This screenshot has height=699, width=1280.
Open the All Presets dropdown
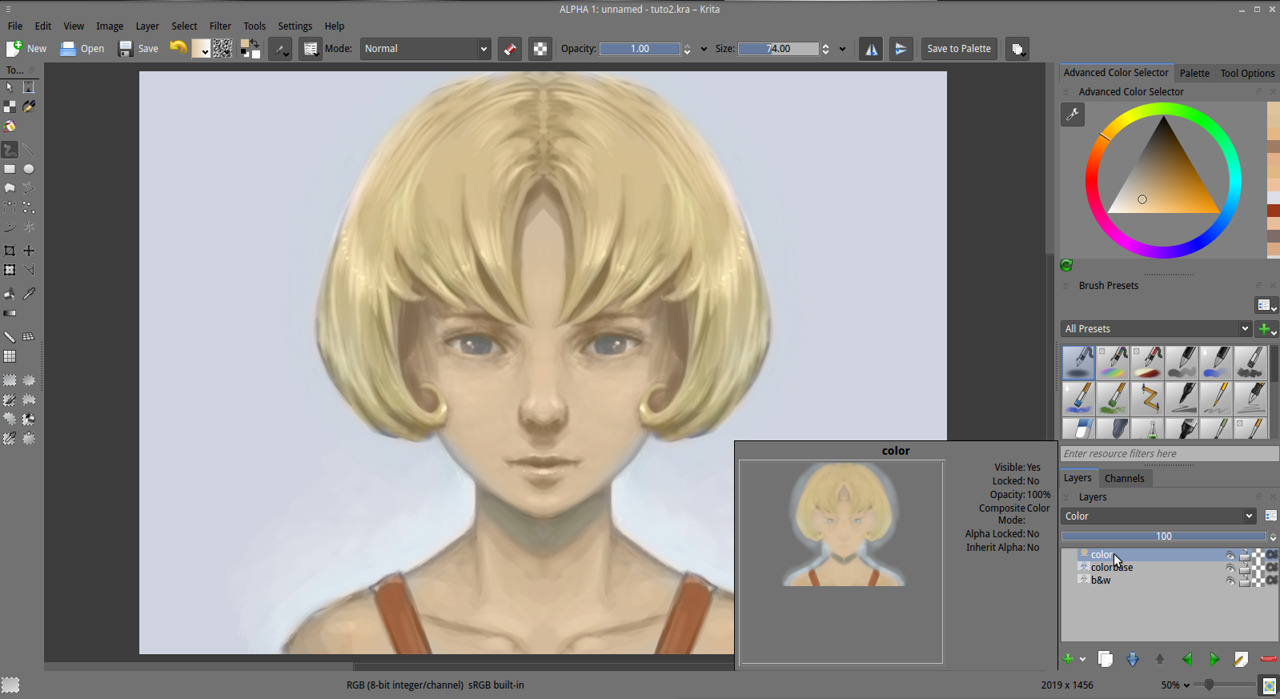coord(1155,328)
